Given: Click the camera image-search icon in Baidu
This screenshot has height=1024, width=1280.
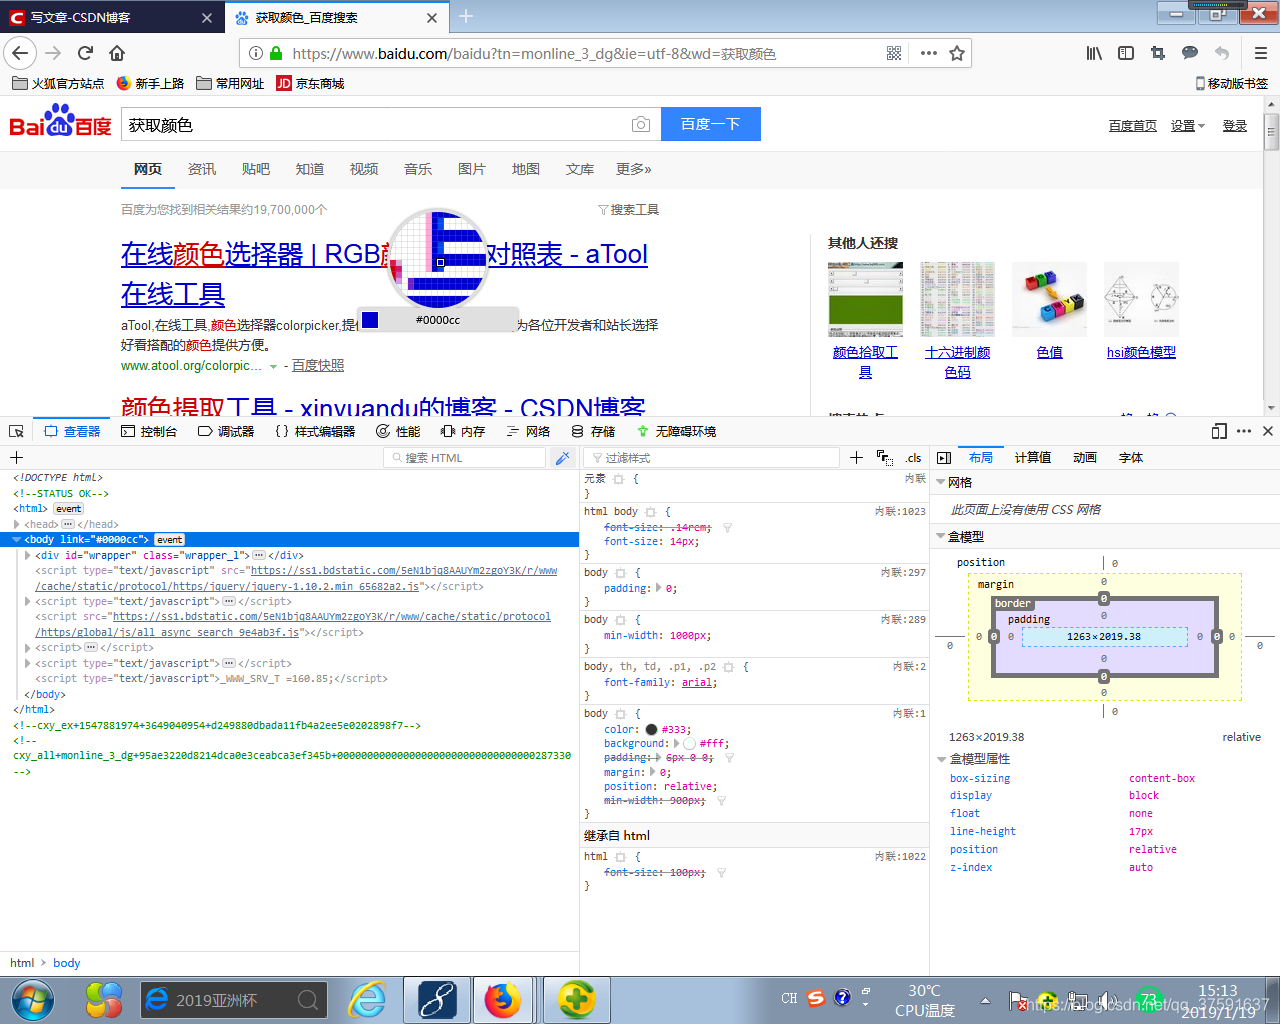Looking at the screenshot, I should (641, 124).
